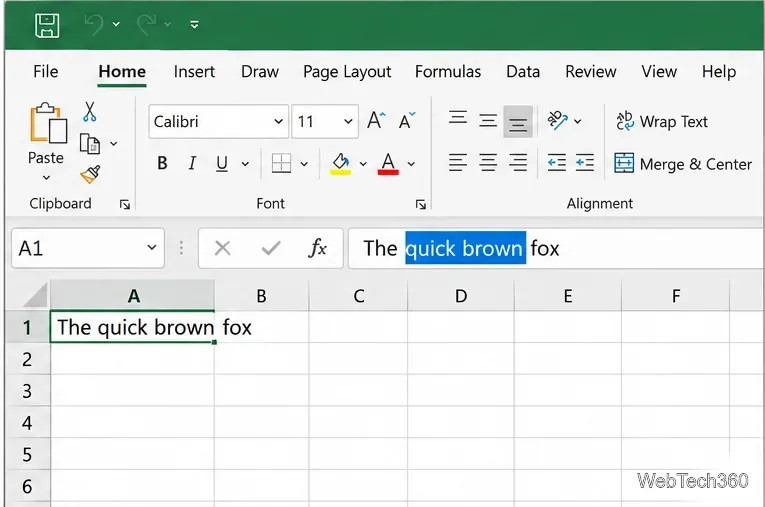The image size is (765, 507).
Task: Open the Orientation options dropdown arrow
Action: click(x=578, y=121)
